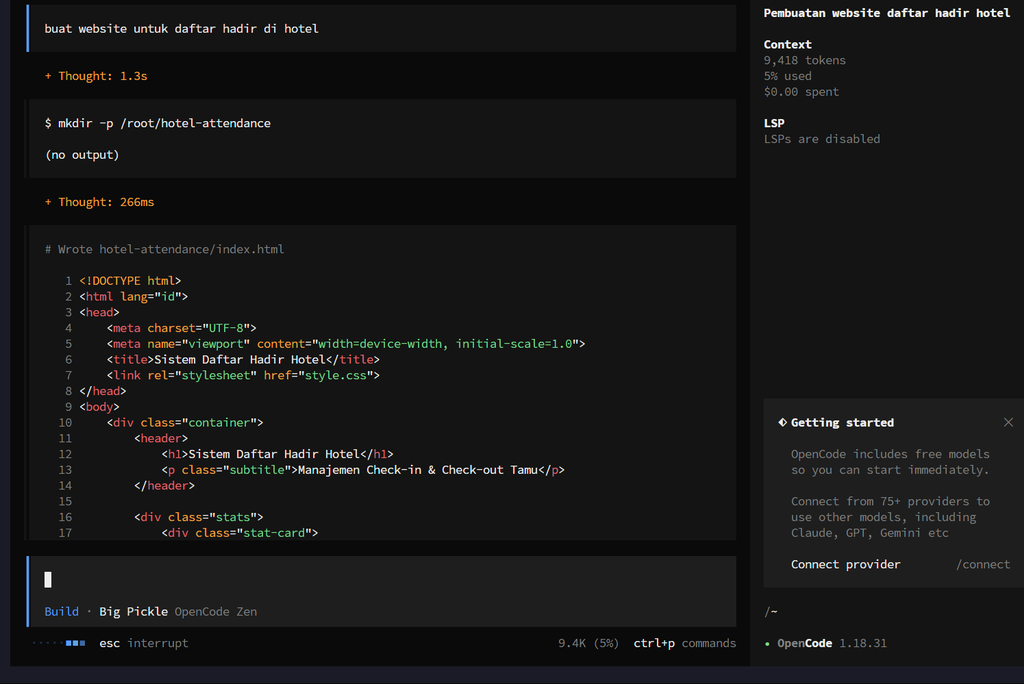Click the '/~' working directory path
This screenshot has width=1024, height=684.
click(x=771, y=611)
